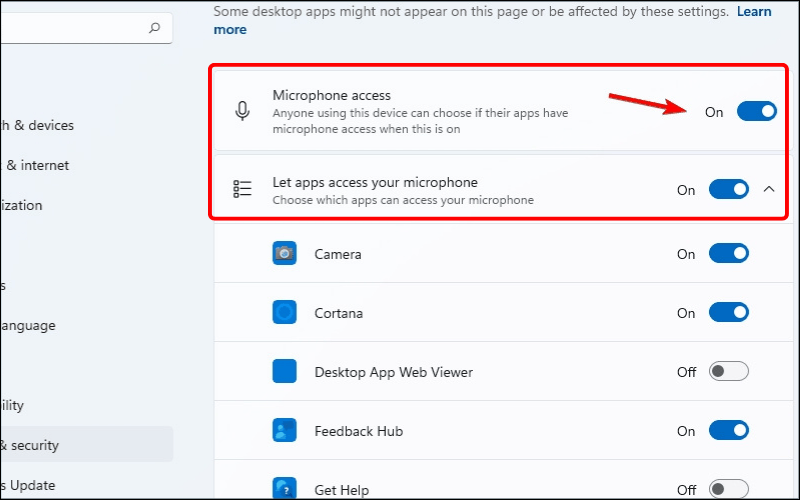Toggle microphone access for Camera
This screenshot has width=800, height=500.
click(x=728, y=254)
